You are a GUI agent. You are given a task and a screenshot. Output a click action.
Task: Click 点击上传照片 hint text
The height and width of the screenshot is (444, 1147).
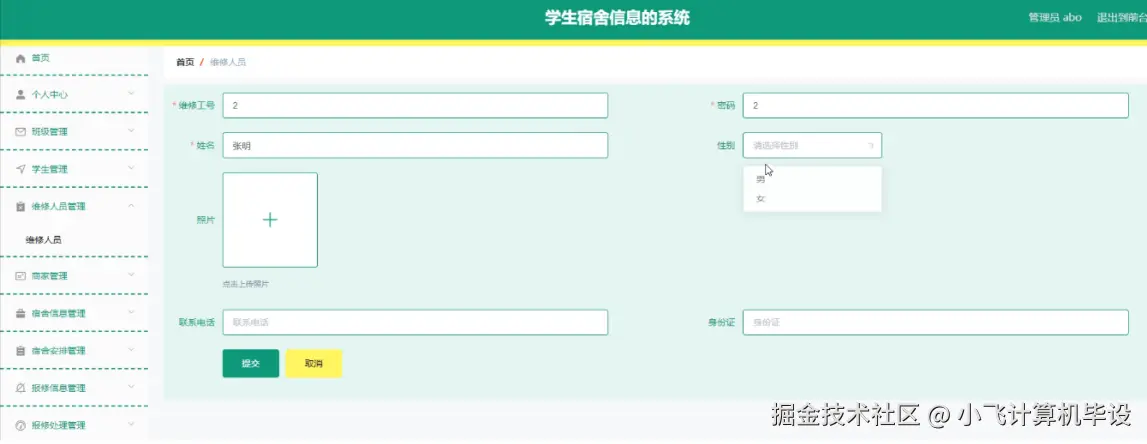(246, 284)
